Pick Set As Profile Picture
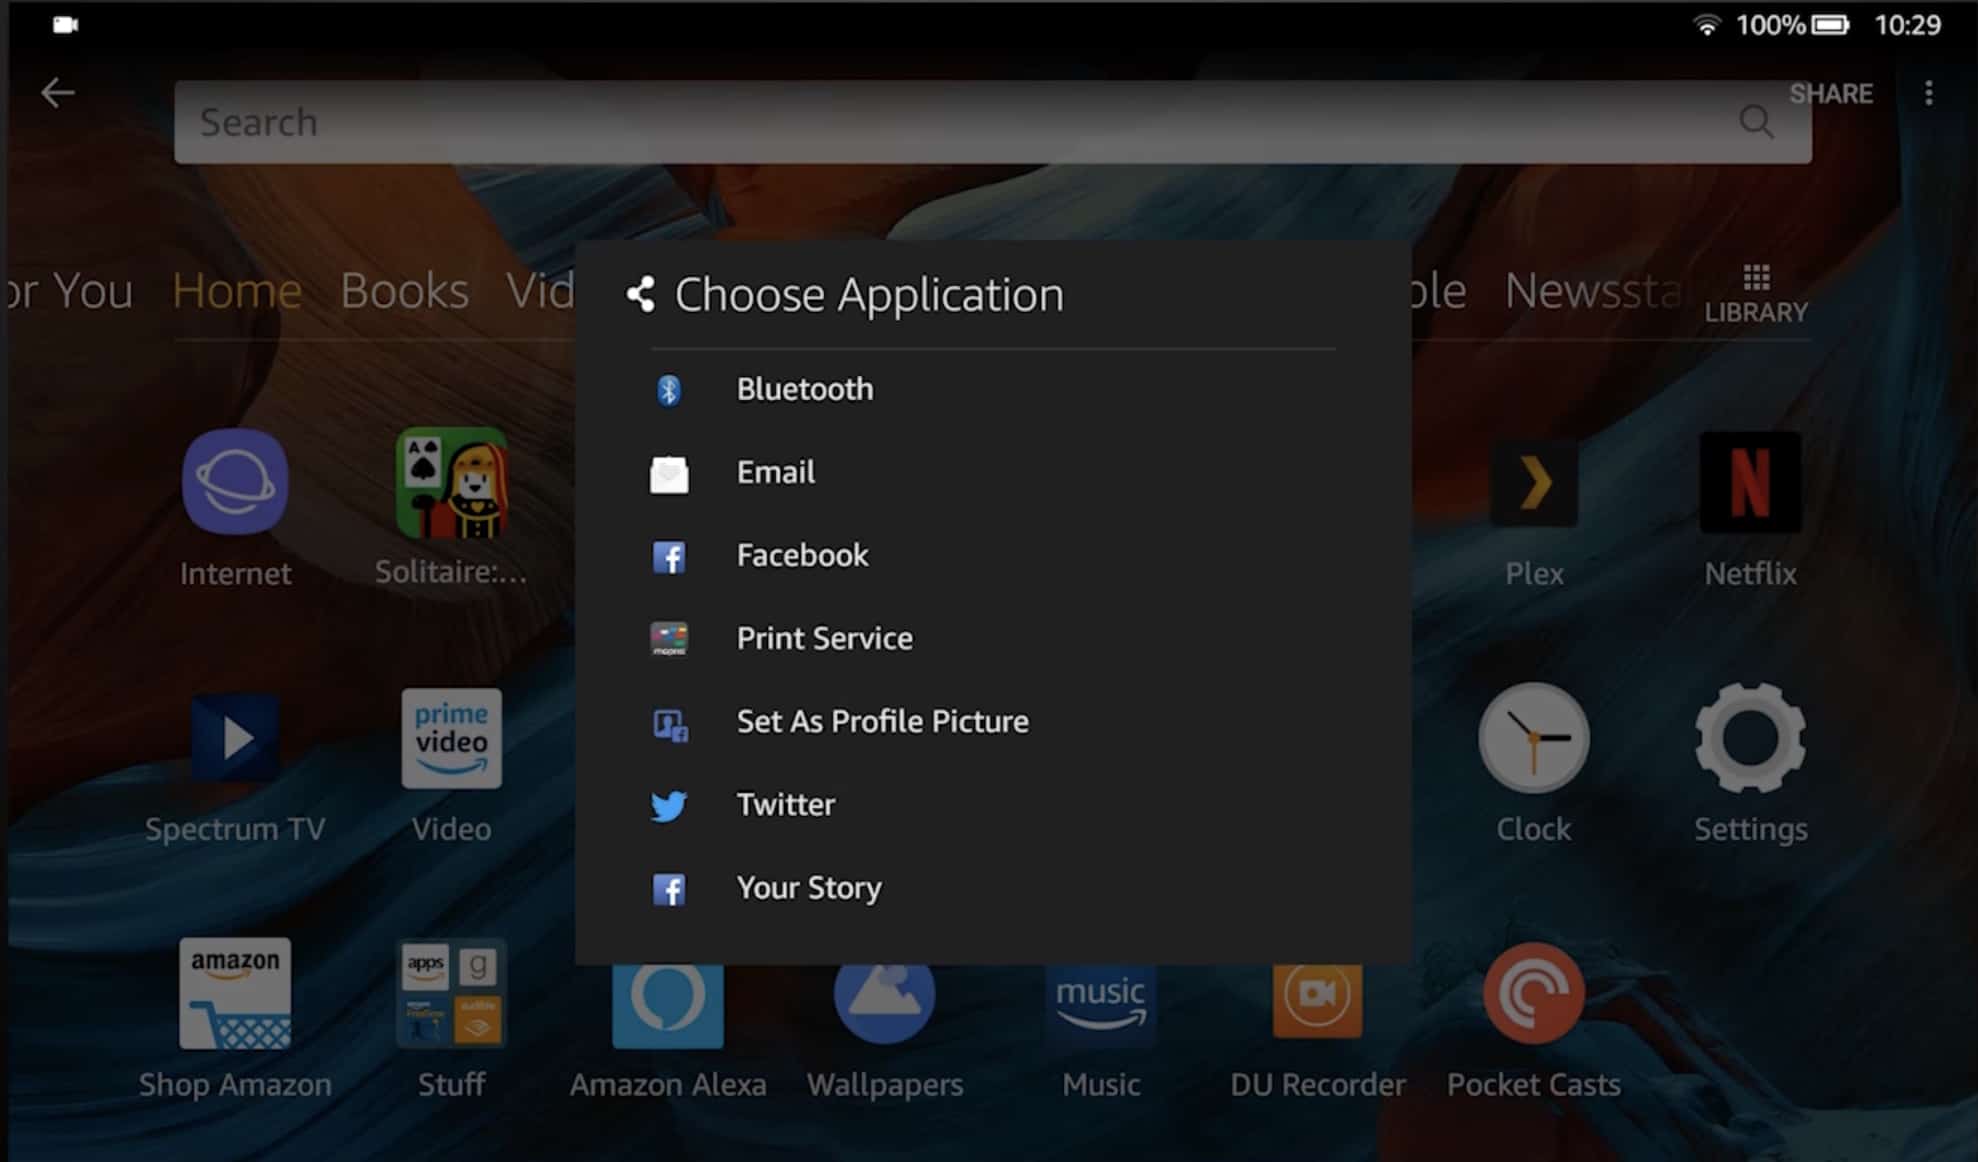The height and width of the screenshot is (1162, 1978). [x=882, y=722]
